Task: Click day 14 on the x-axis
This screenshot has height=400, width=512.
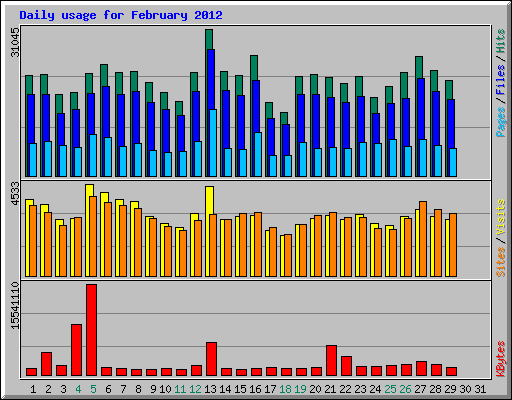Action: (x=225, y=389)
